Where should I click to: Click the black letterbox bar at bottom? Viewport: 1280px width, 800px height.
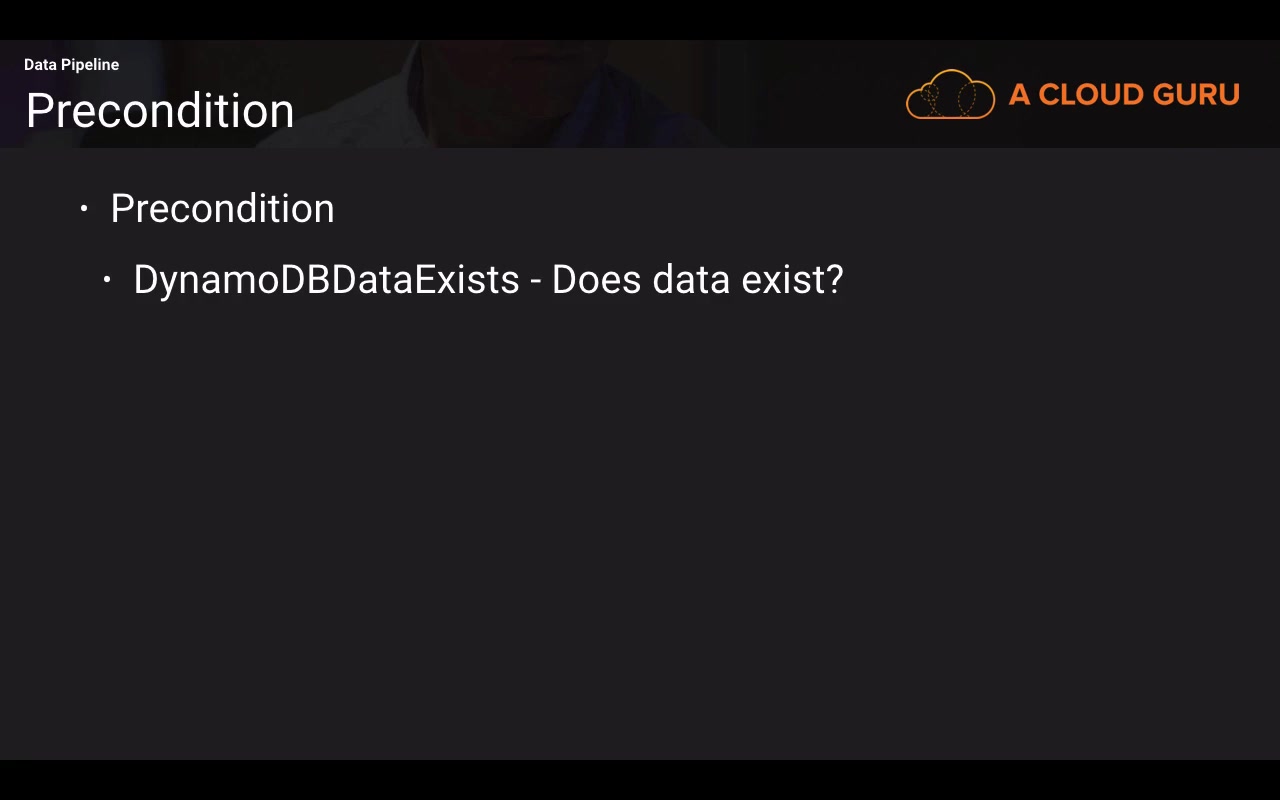point(640,781)
